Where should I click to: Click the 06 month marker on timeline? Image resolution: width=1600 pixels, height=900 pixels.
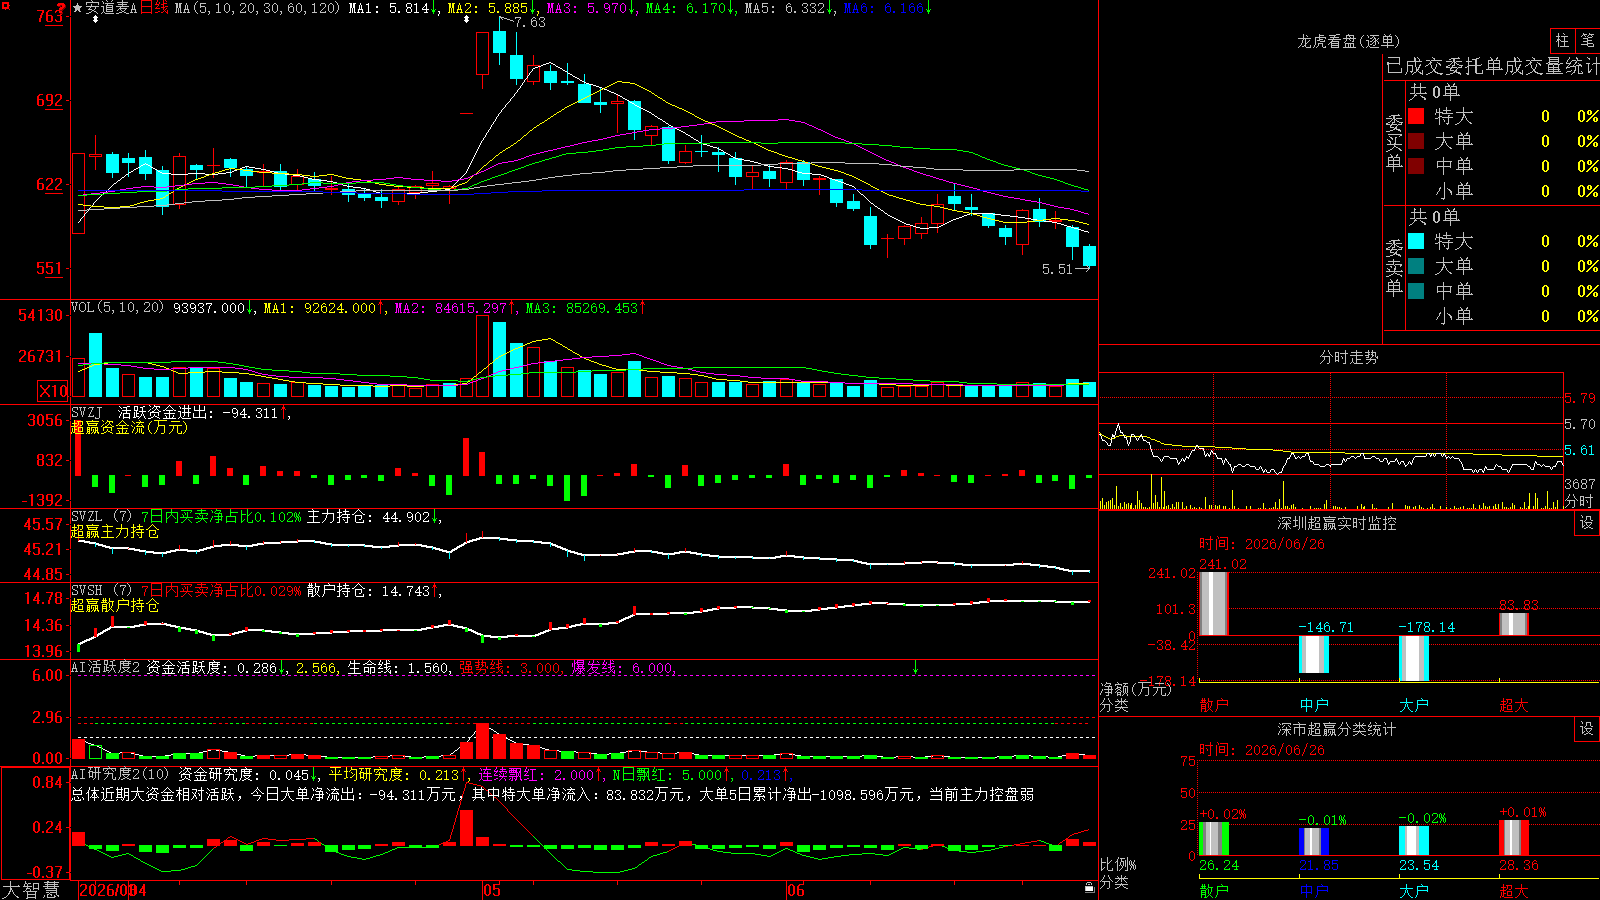click(795, 890)
